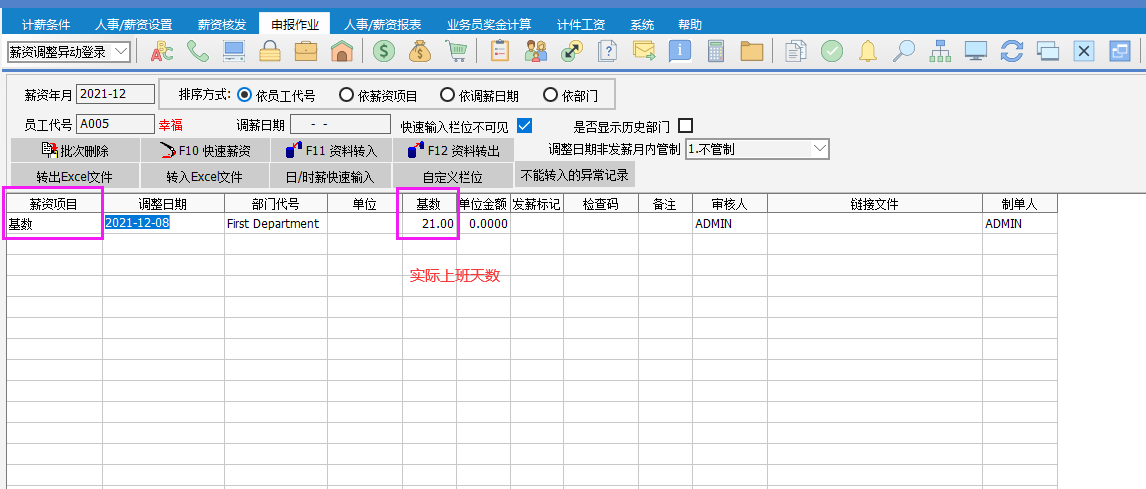The width and height of the screenshot is (1146, 489).
Task: Click the 2021-12-08 adjustment date cell
Action: pyautogui.click(x=163, y=224)
